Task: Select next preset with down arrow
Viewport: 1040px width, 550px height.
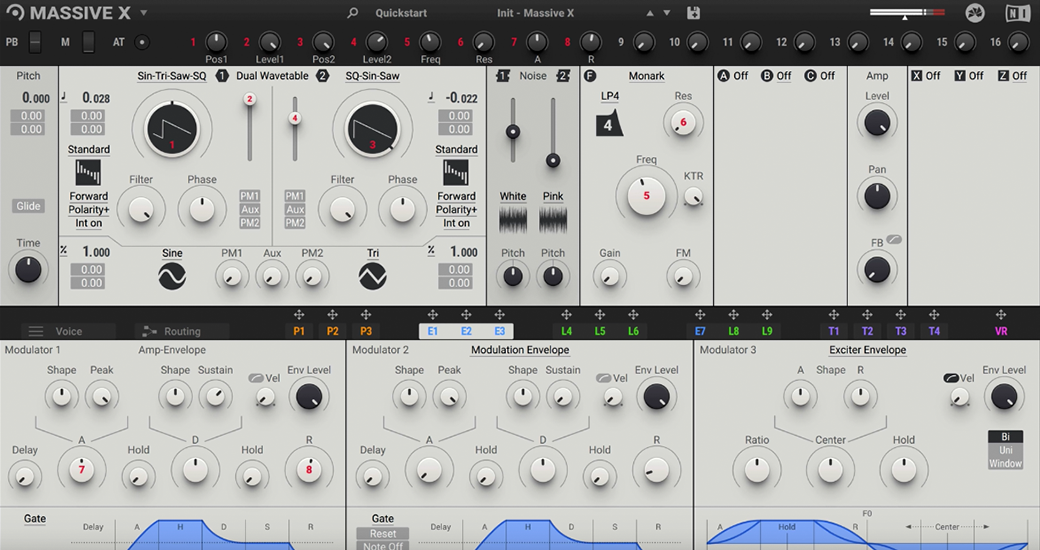Action: [667, 13]
